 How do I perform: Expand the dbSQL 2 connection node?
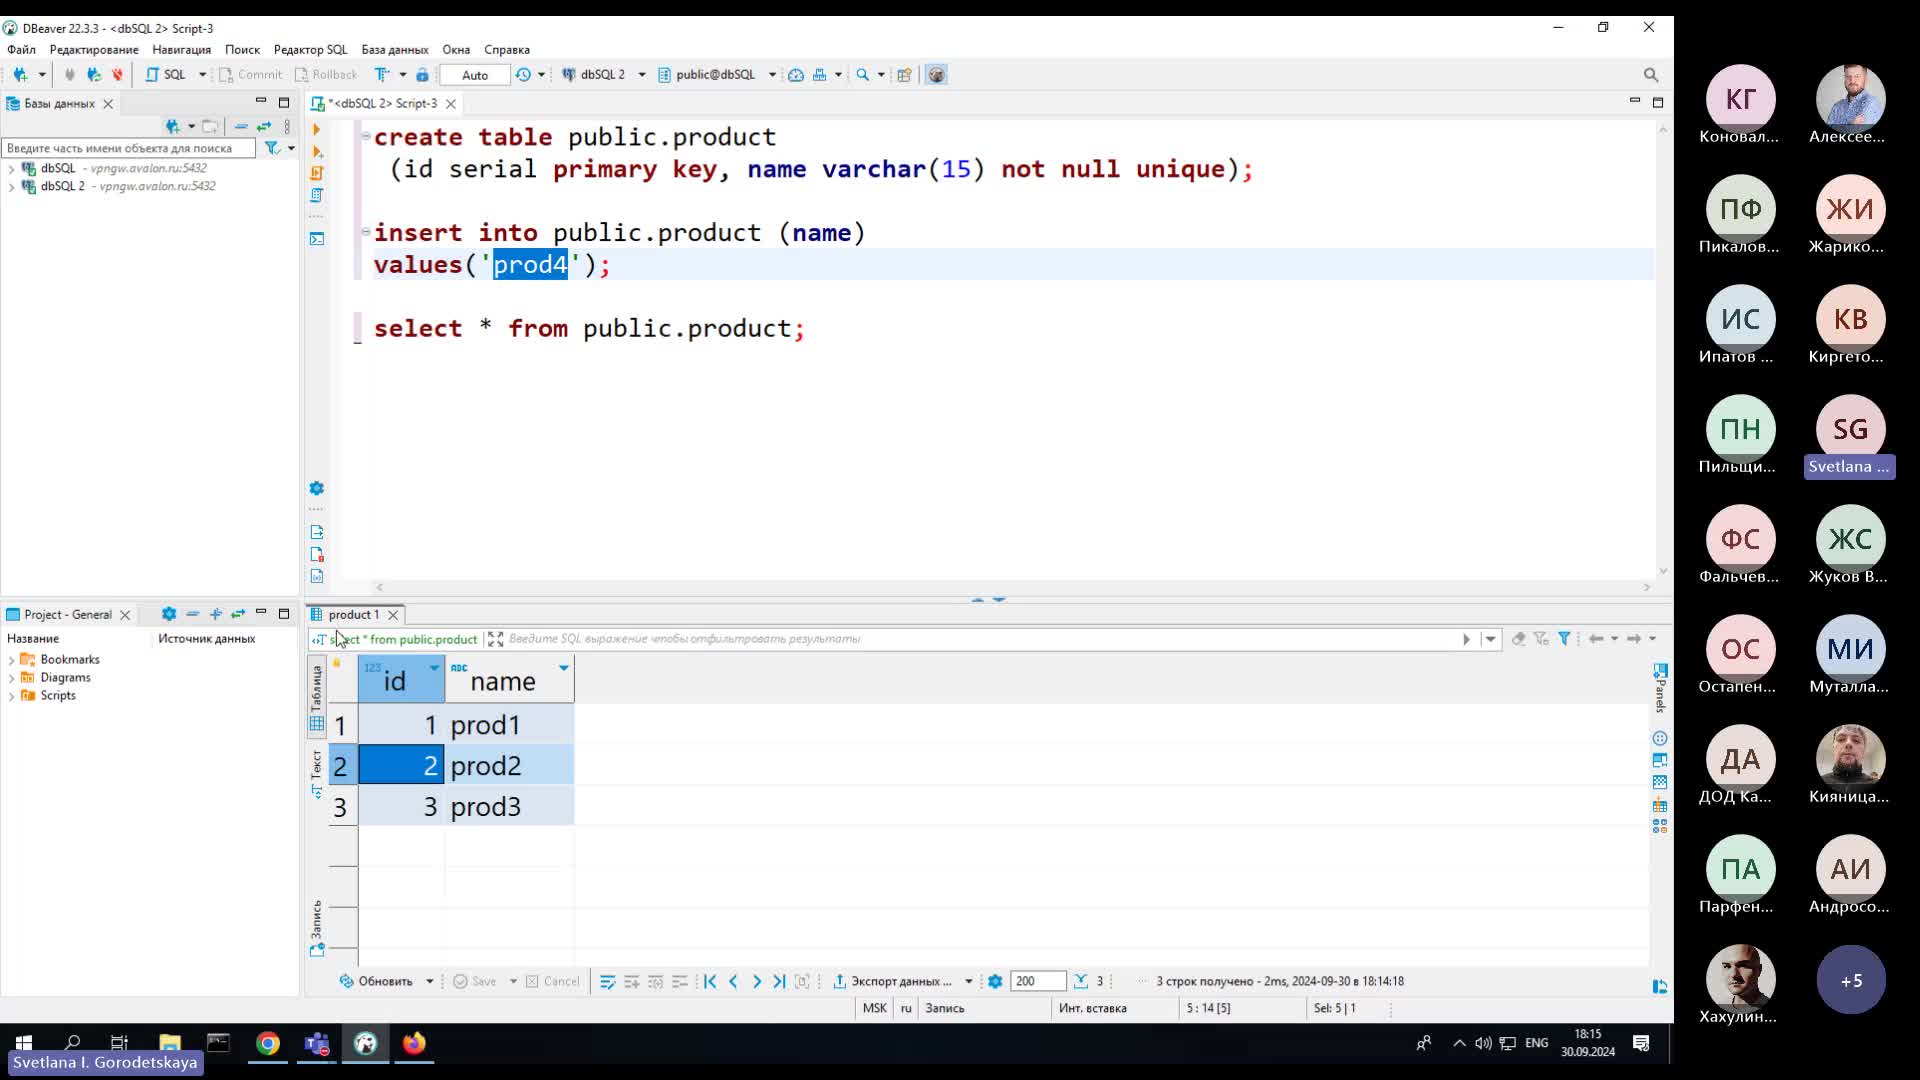11,187
